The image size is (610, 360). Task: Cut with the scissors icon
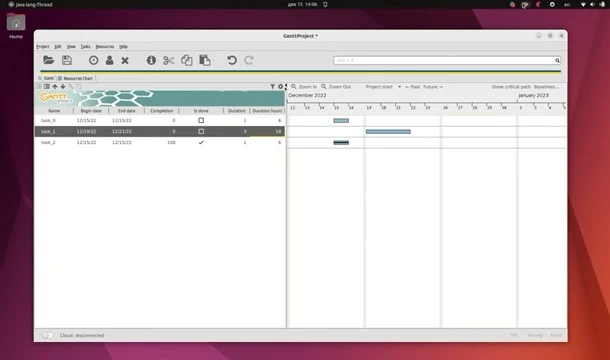point(169,60)
